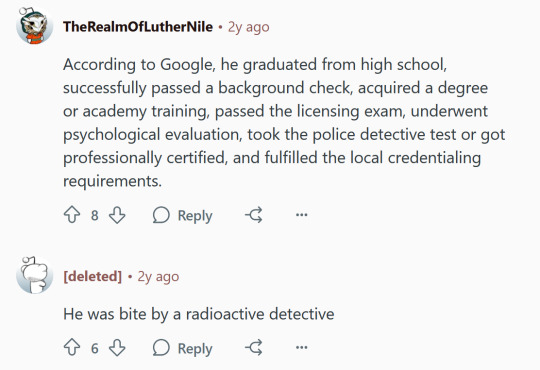Click the [deleted] username label

(92, 276)
